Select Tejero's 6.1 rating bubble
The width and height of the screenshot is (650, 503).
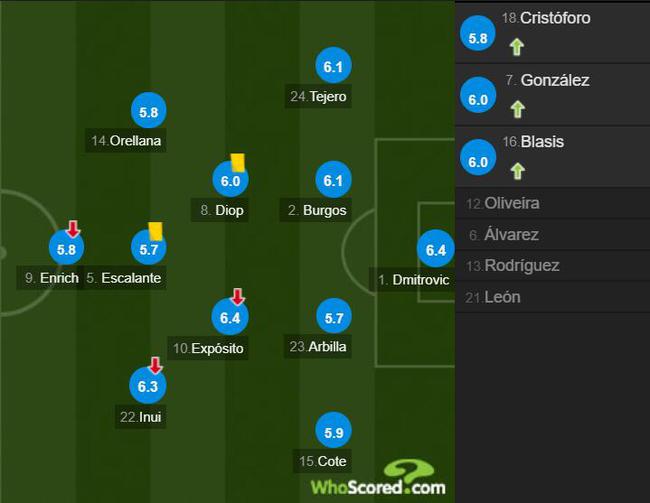[x=333, y=66]
